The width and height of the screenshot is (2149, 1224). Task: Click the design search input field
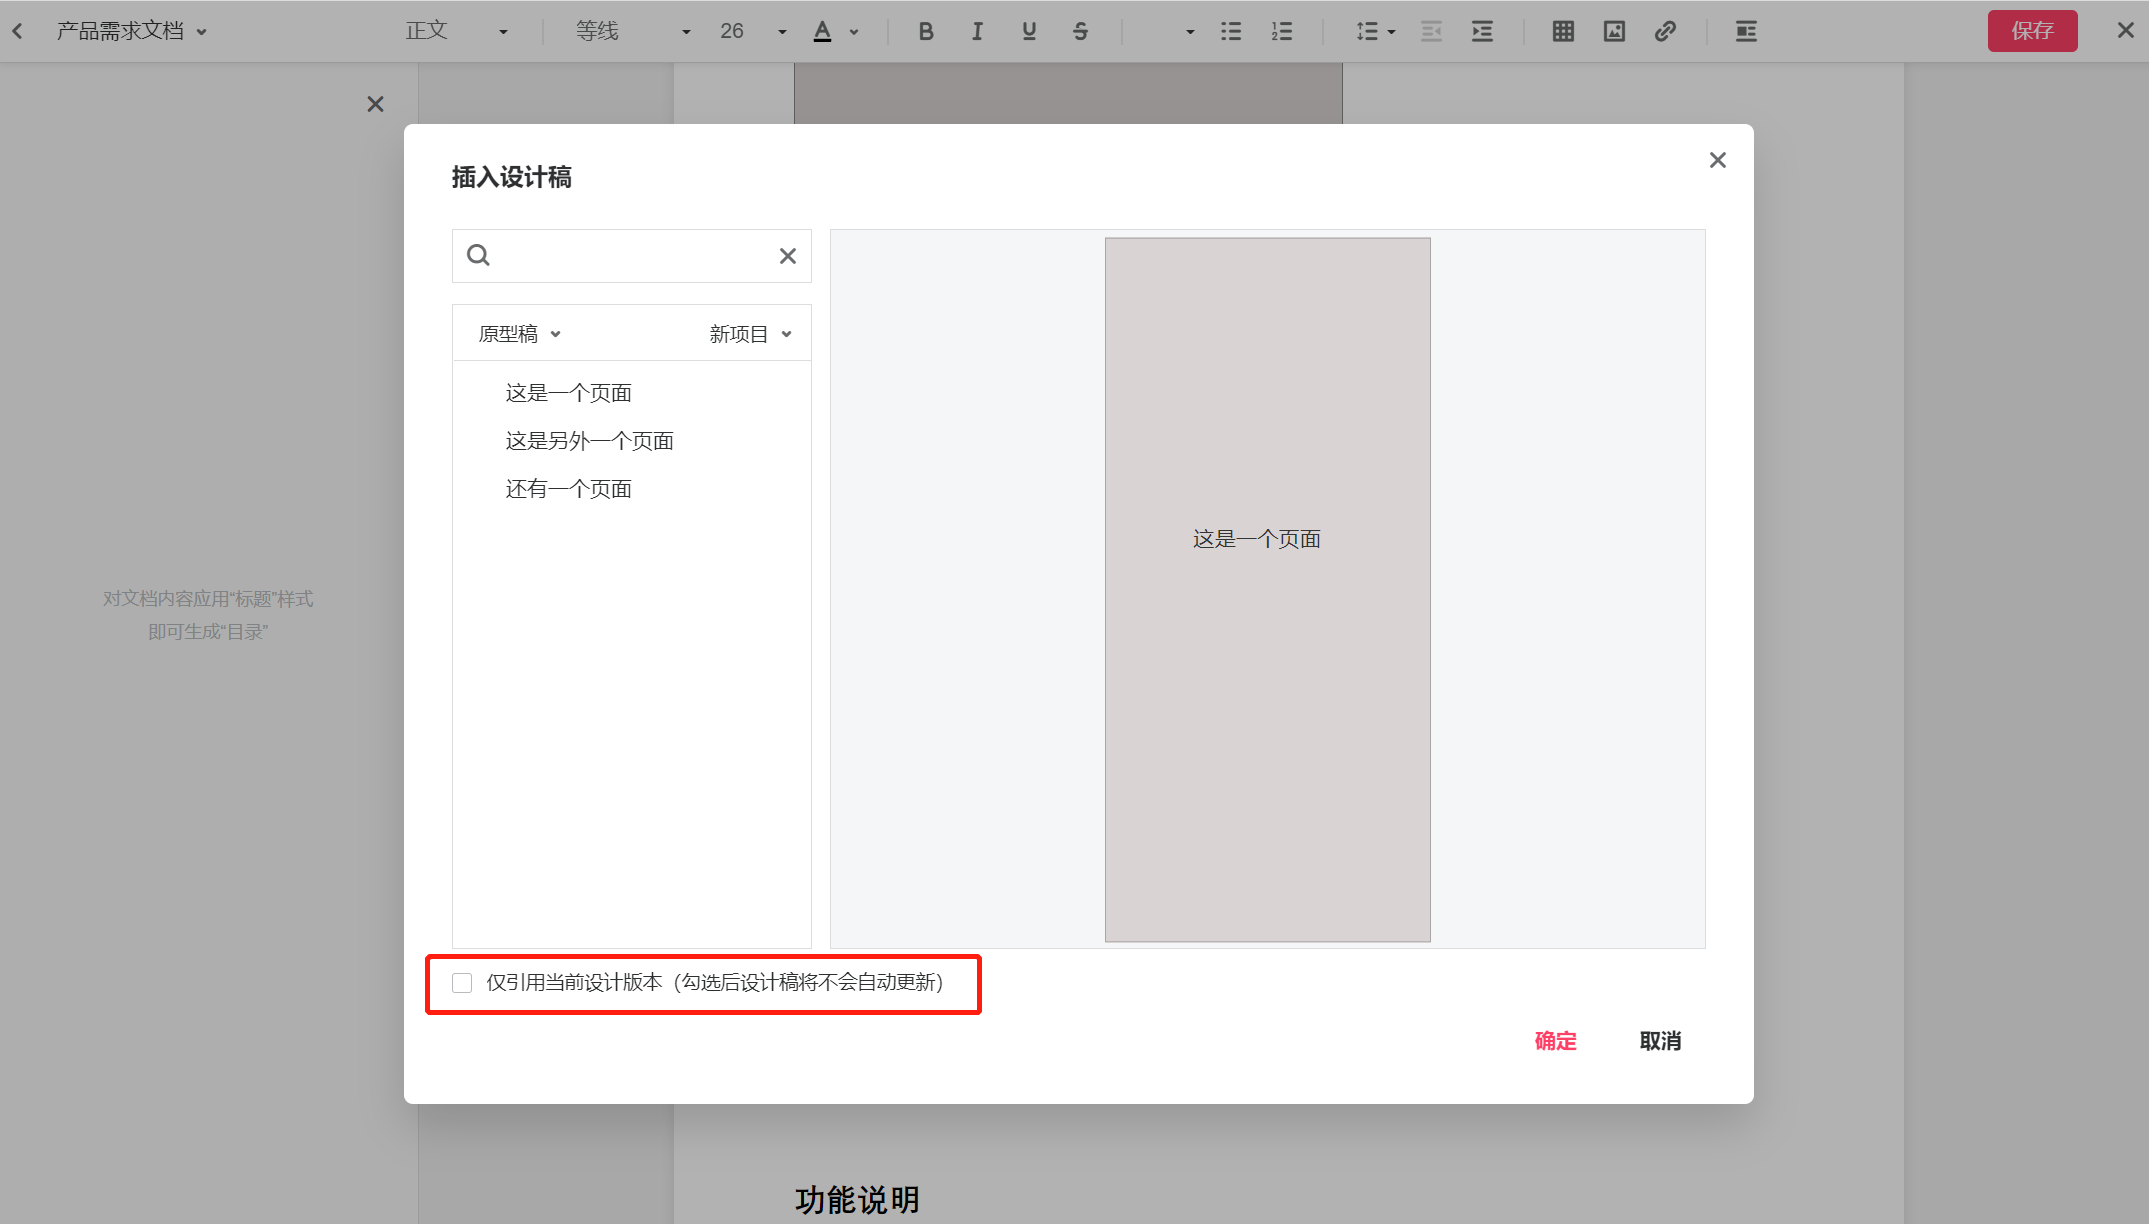click(630, 256)
